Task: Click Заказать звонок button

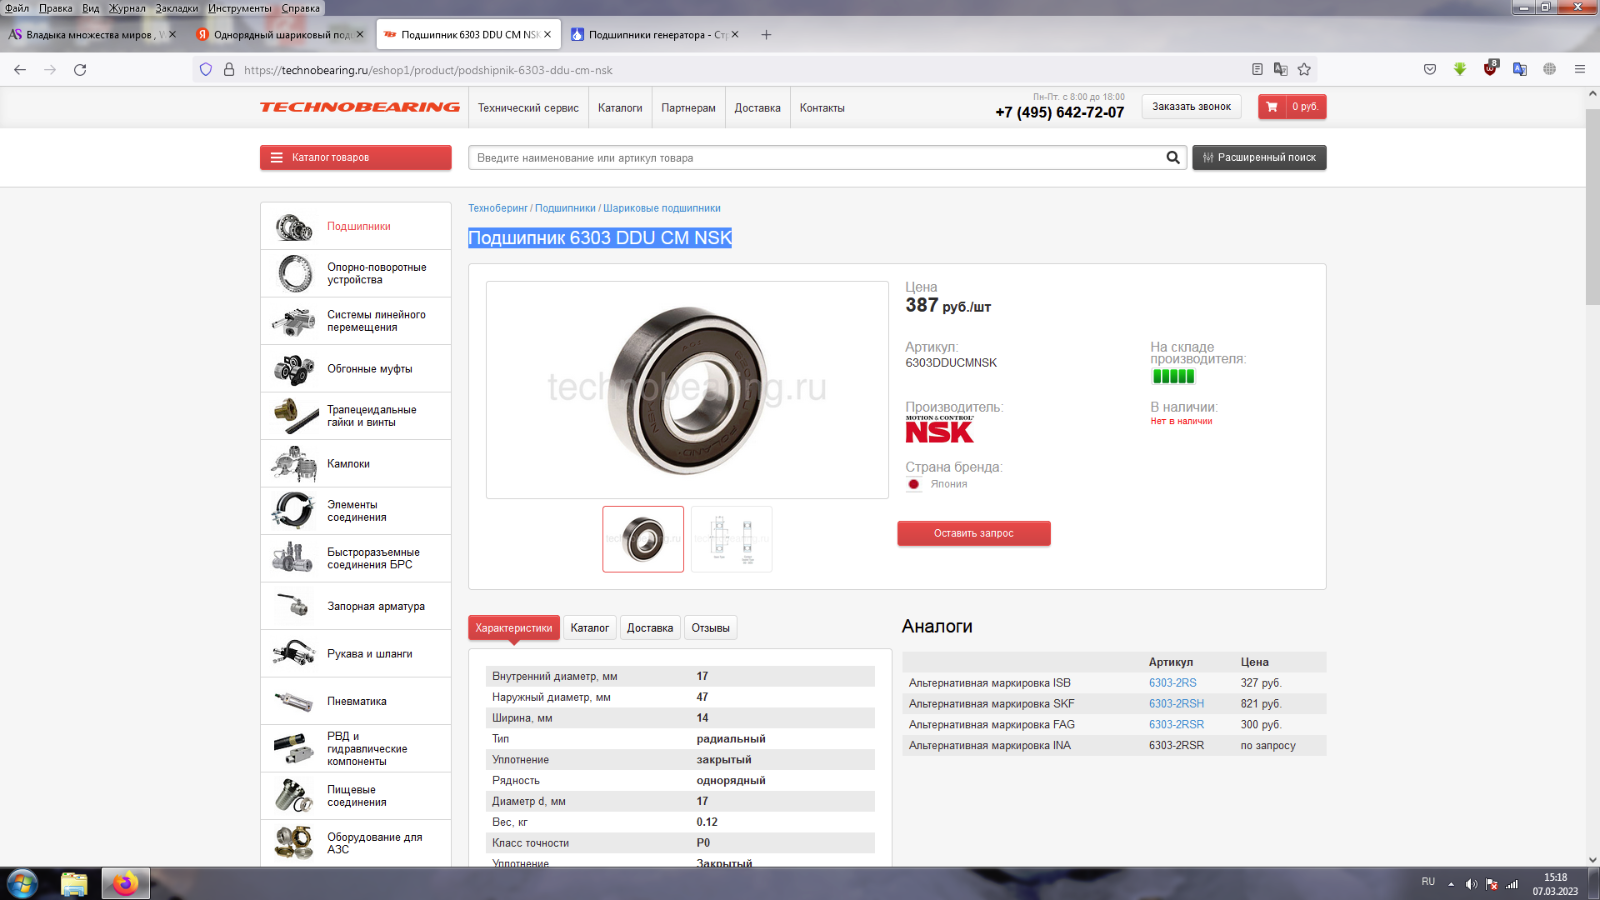Action: pyautogui.click(x=1192, y=106)
